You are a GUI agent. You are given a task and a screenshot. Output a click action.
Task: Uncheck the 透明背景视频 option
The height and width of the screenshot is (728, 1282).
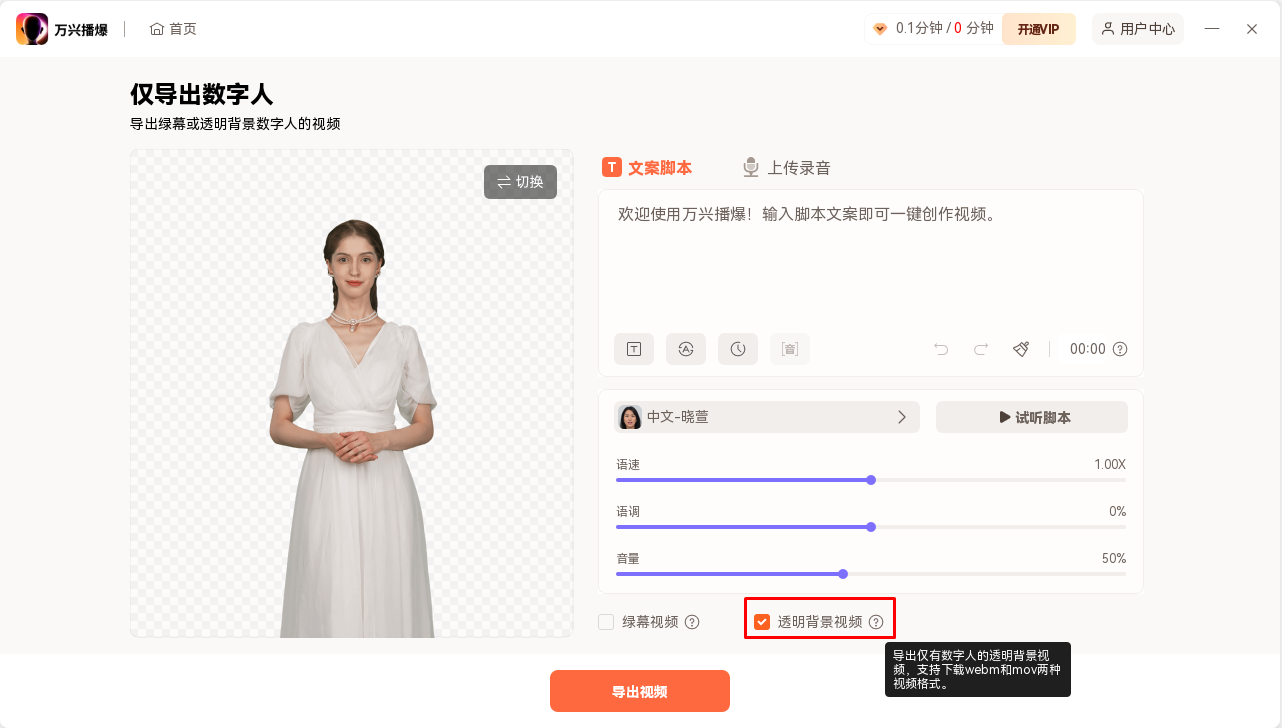tap(761, 621)
